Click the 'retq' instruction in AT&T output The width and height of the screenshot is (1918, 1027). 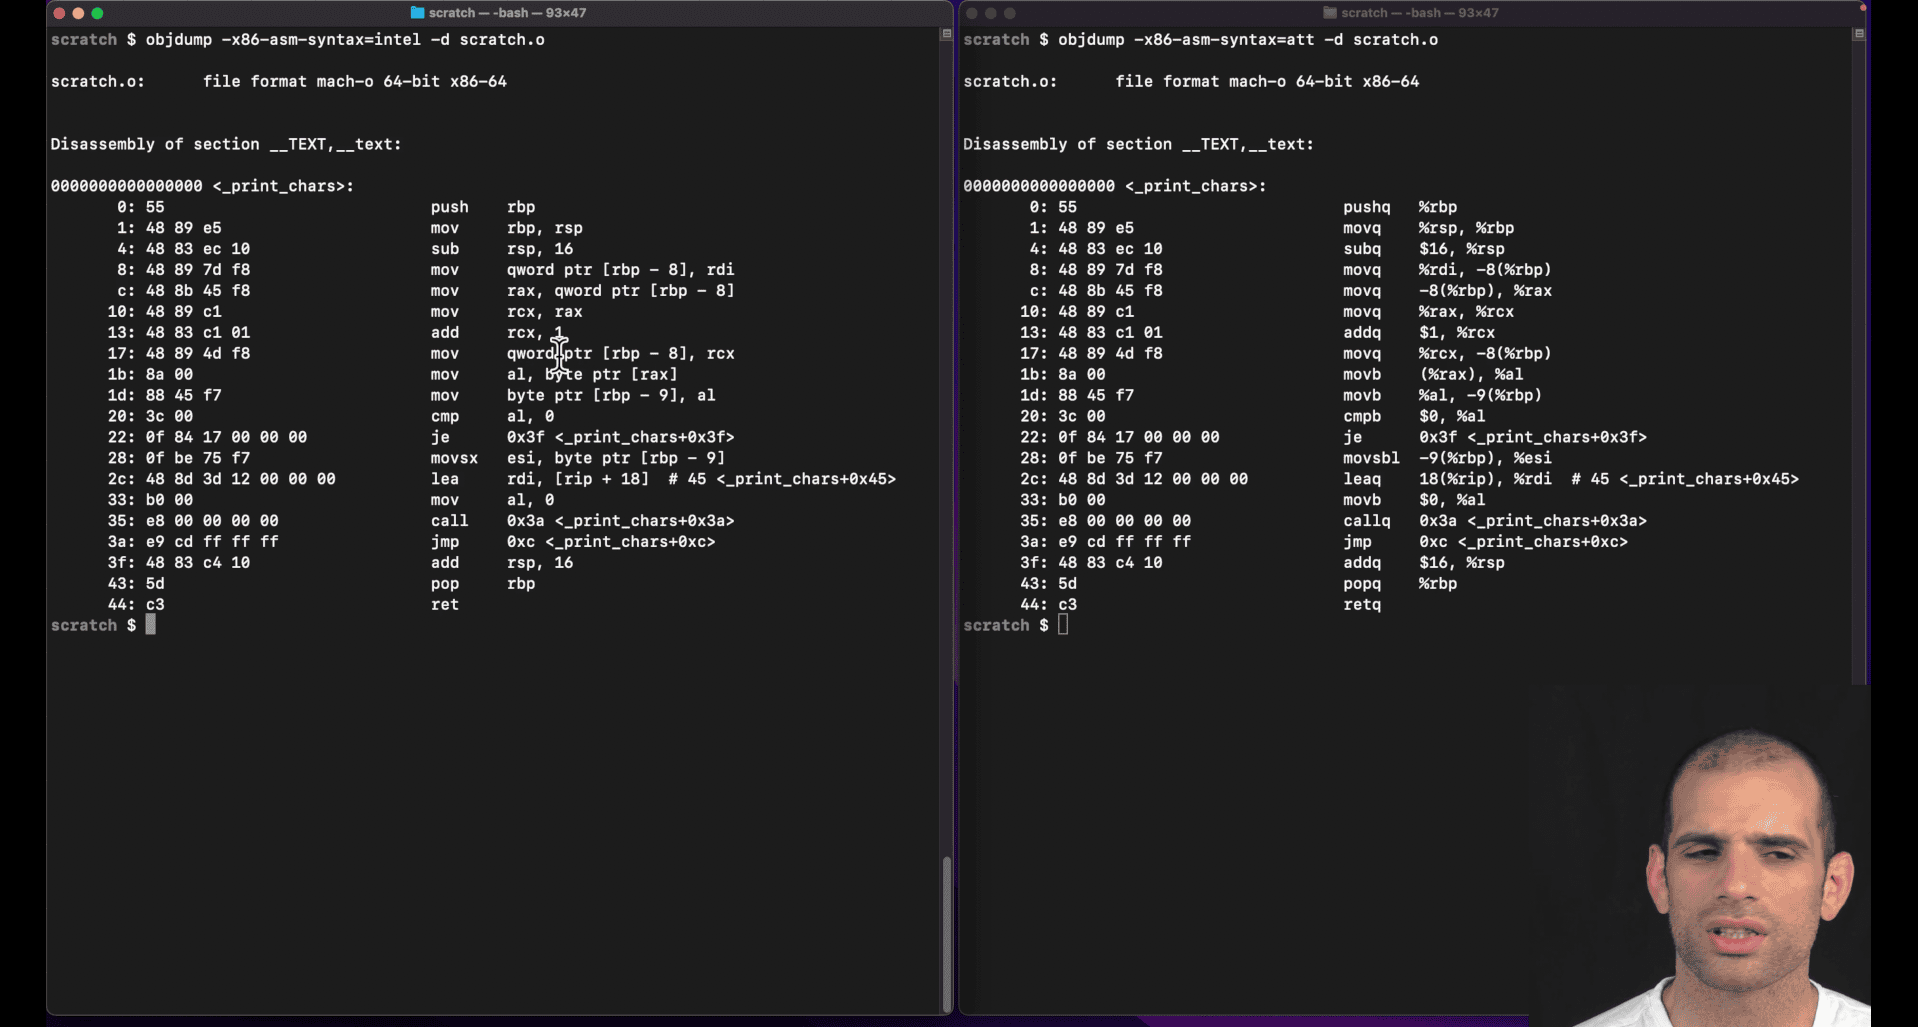(x=1361, y=604)
